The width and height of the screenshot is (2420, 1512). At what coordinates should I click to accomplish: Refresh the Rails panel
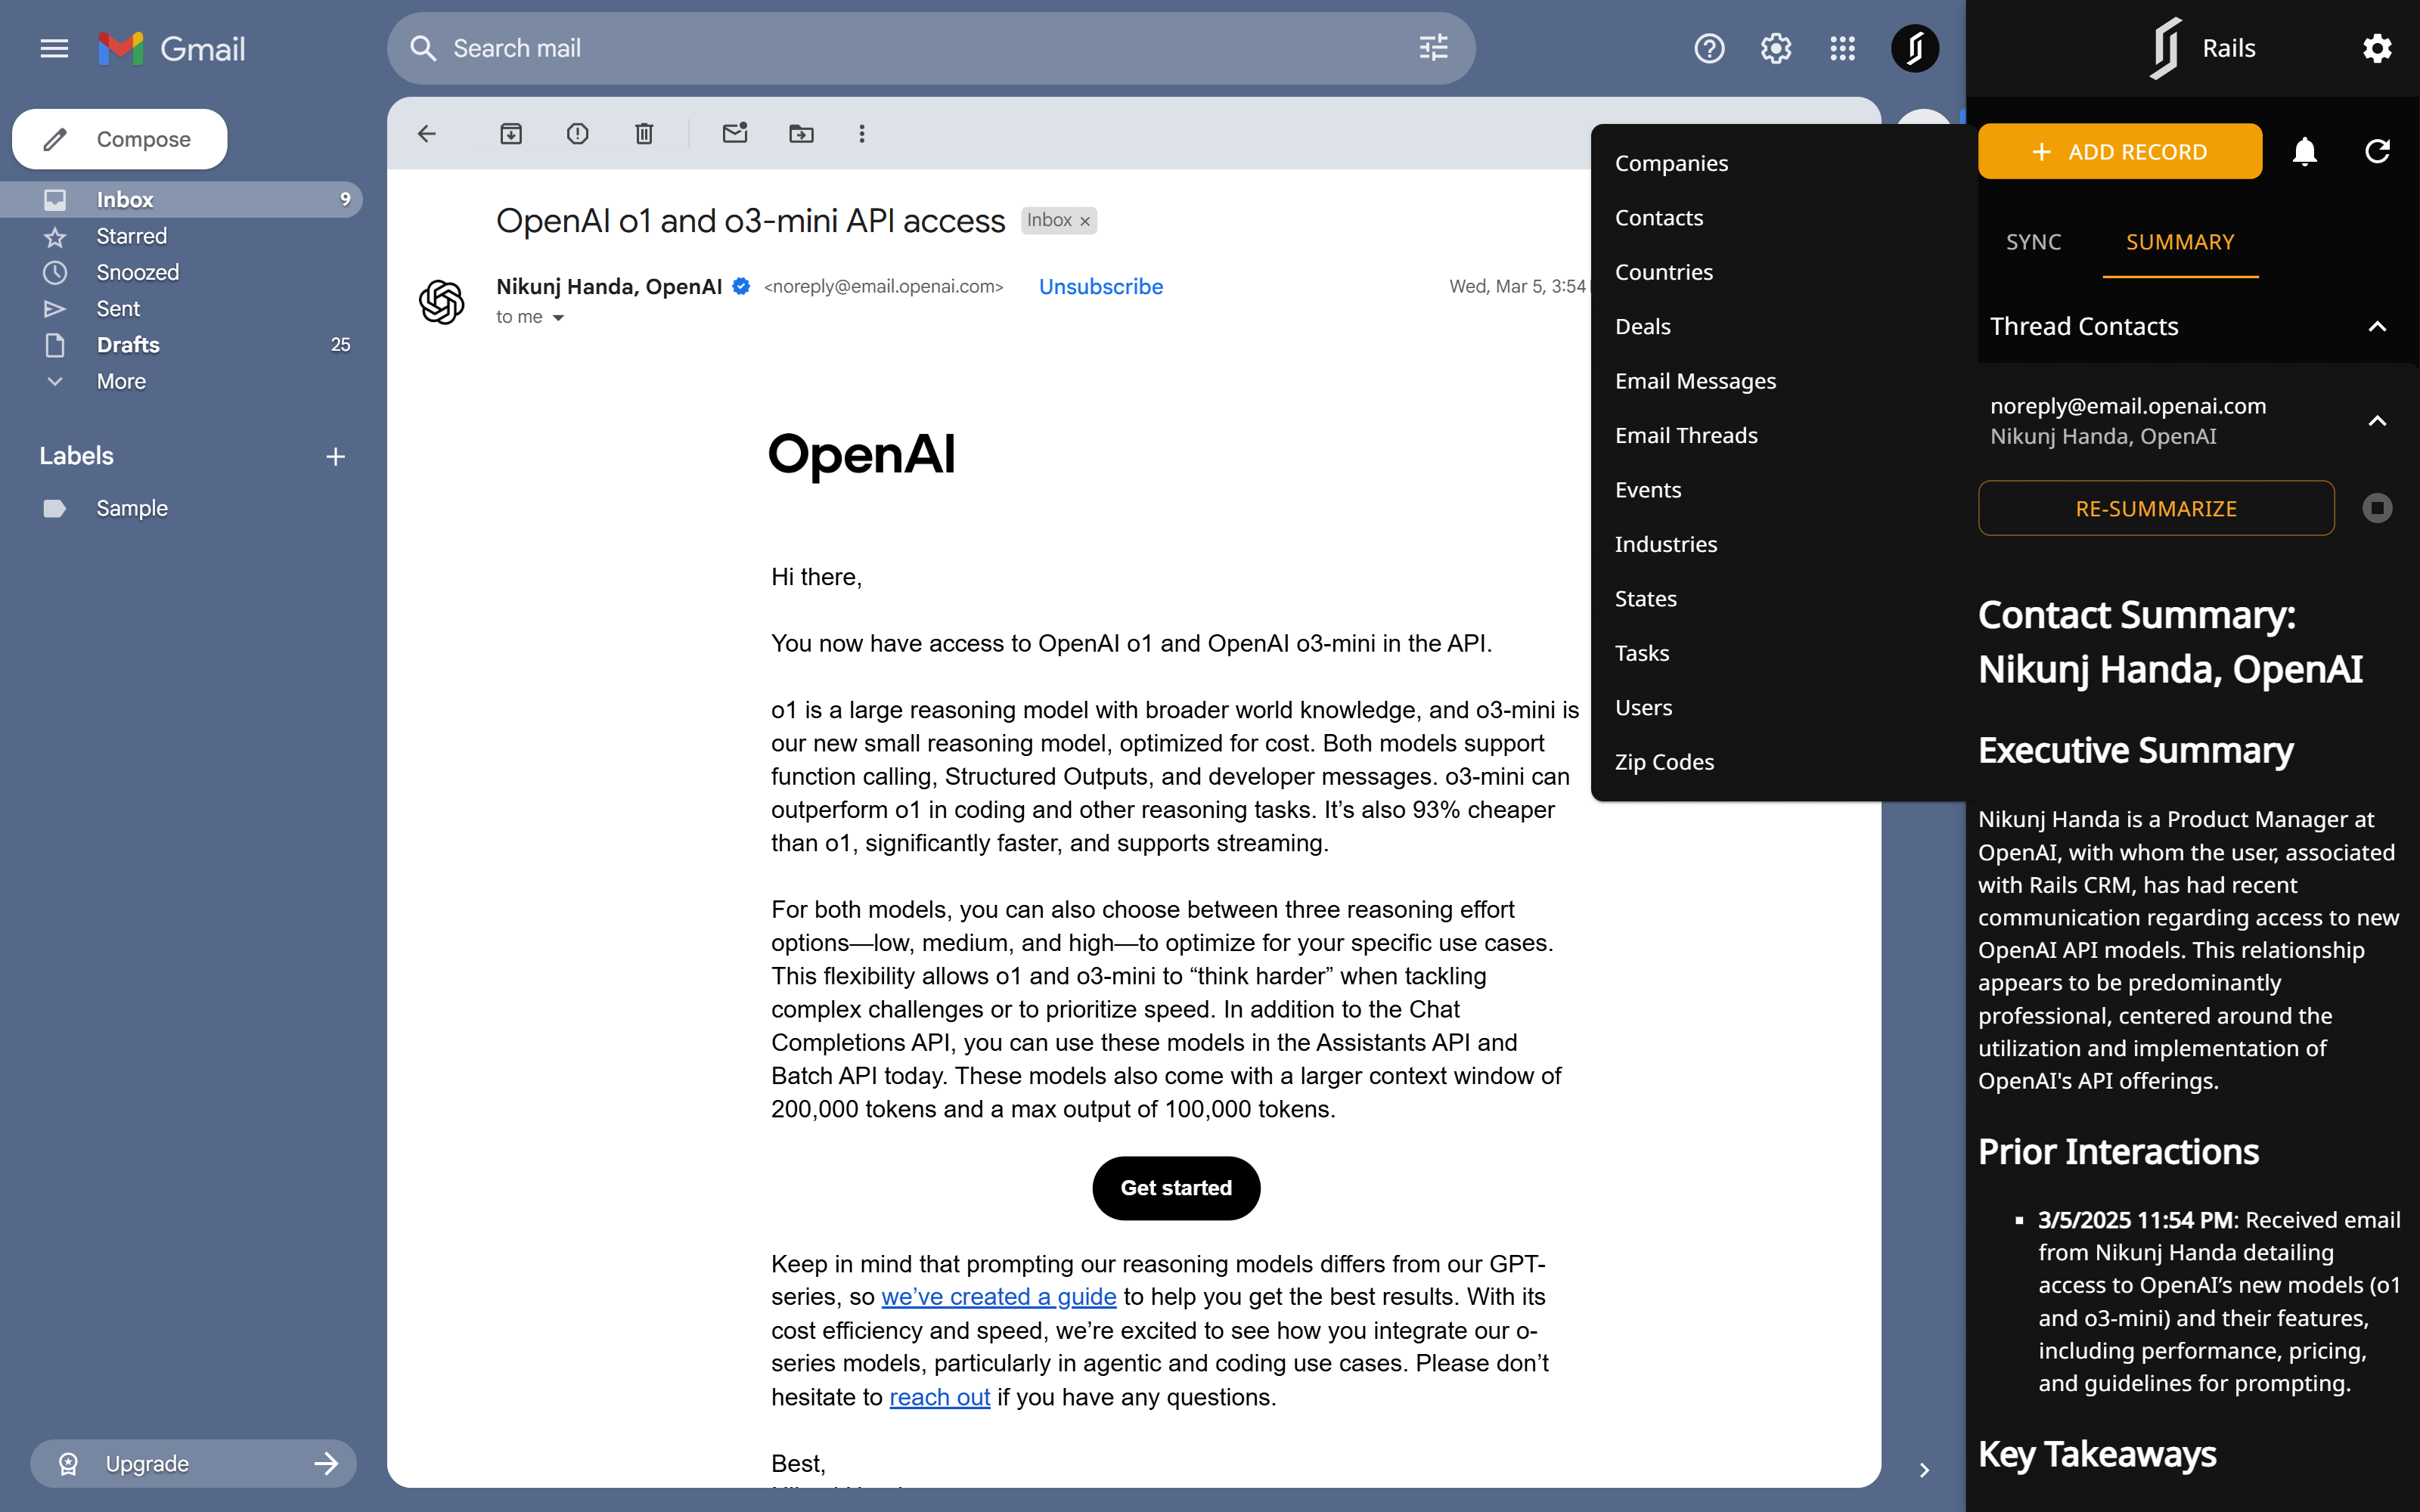2377,151
